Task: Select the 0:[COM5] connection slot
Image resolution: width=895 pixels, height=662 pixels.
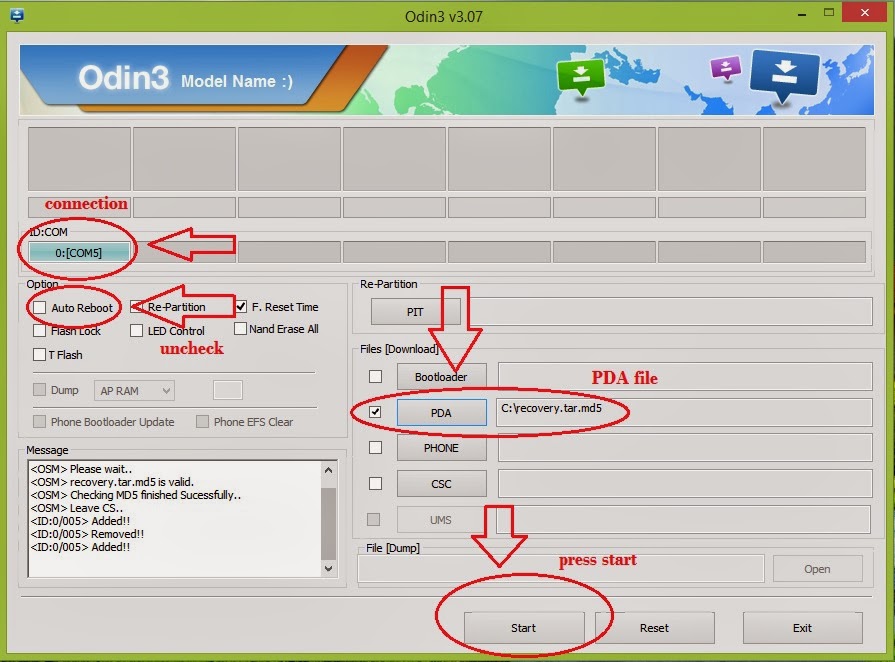Action: click(79, 252)
